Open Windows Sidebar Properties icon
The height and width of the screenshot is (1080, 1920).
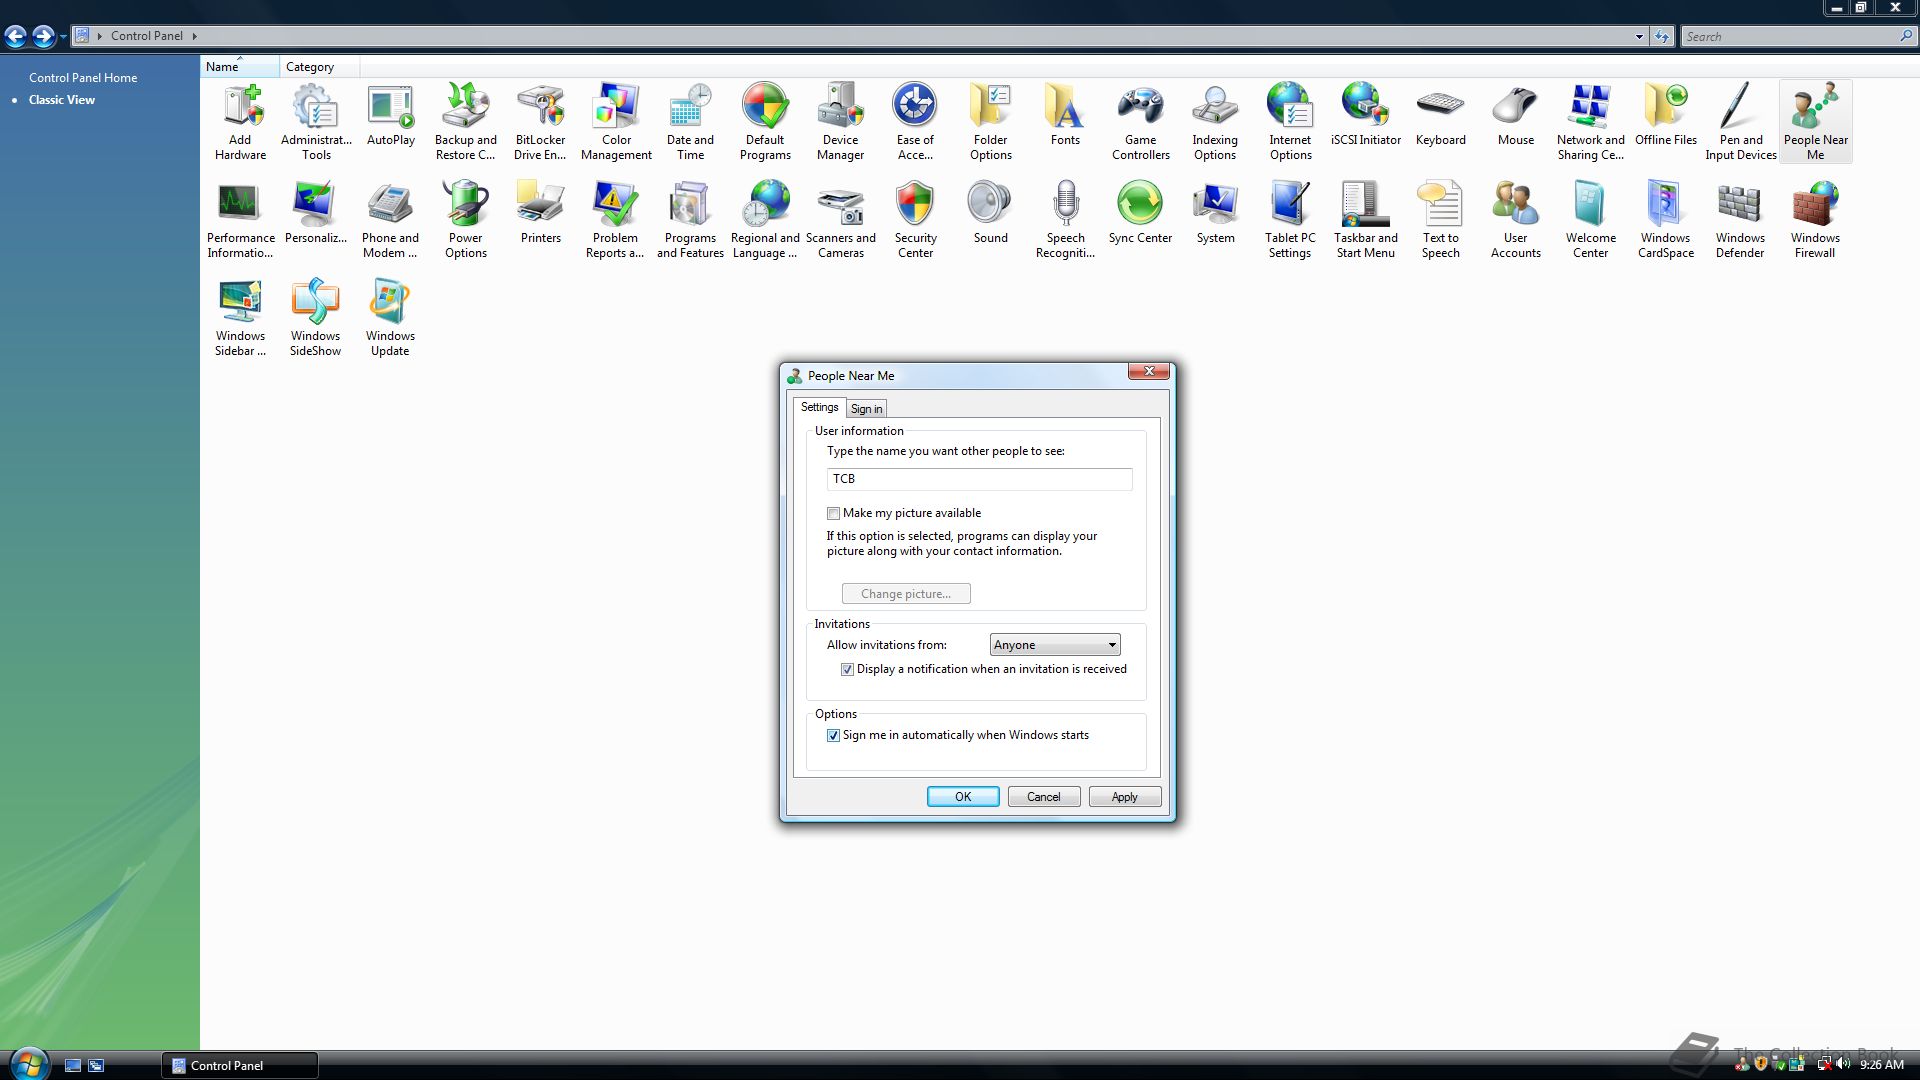click(240, 317)
